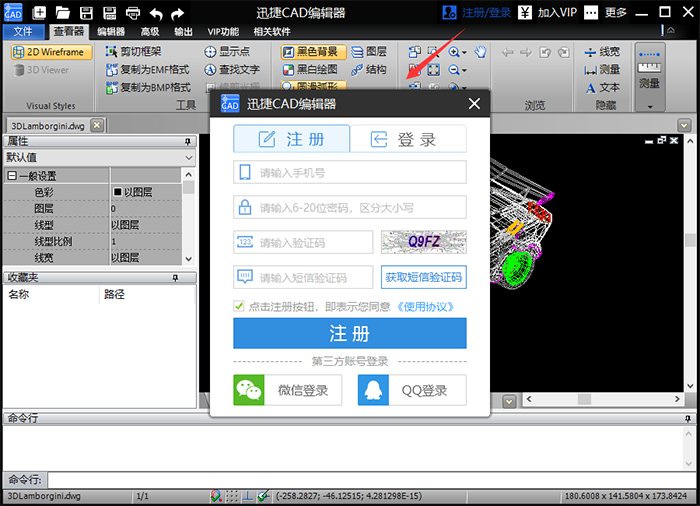The width and height of the screenshot is (700, 506).
Task: Switch to the 编辑器 tab
Action: pos(111,31)
